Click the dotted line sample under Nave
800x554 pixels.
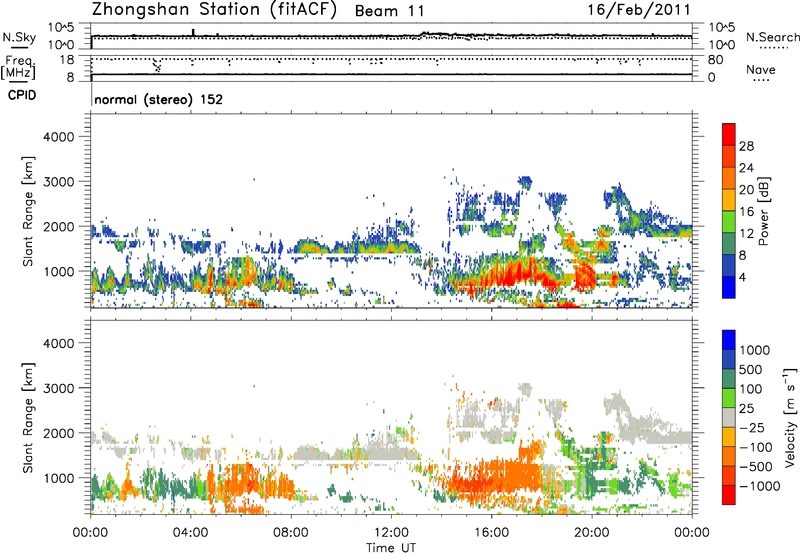(761, 80)
